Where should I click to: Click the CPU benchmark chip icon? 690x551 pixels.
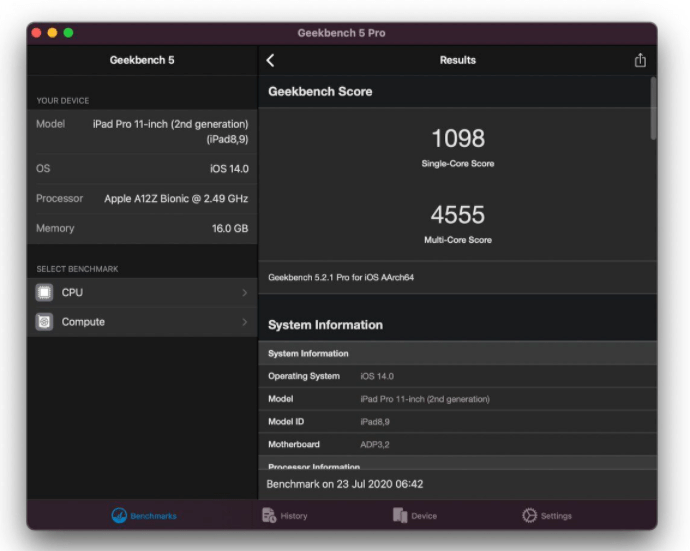[x=44, y=293]
